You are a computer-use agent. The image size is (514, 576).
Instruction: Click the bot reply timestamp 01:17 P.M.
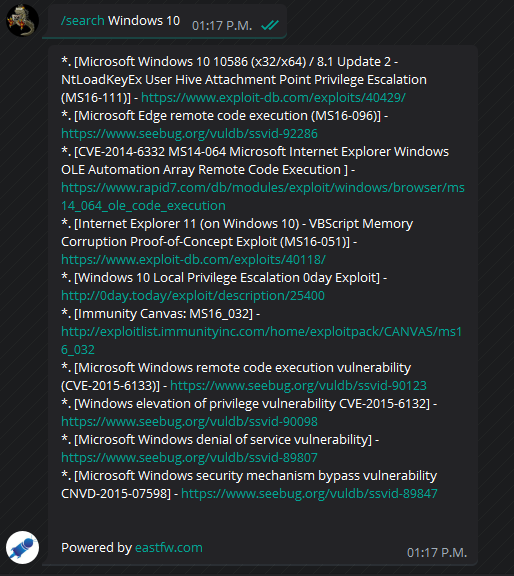click(437, 552)
